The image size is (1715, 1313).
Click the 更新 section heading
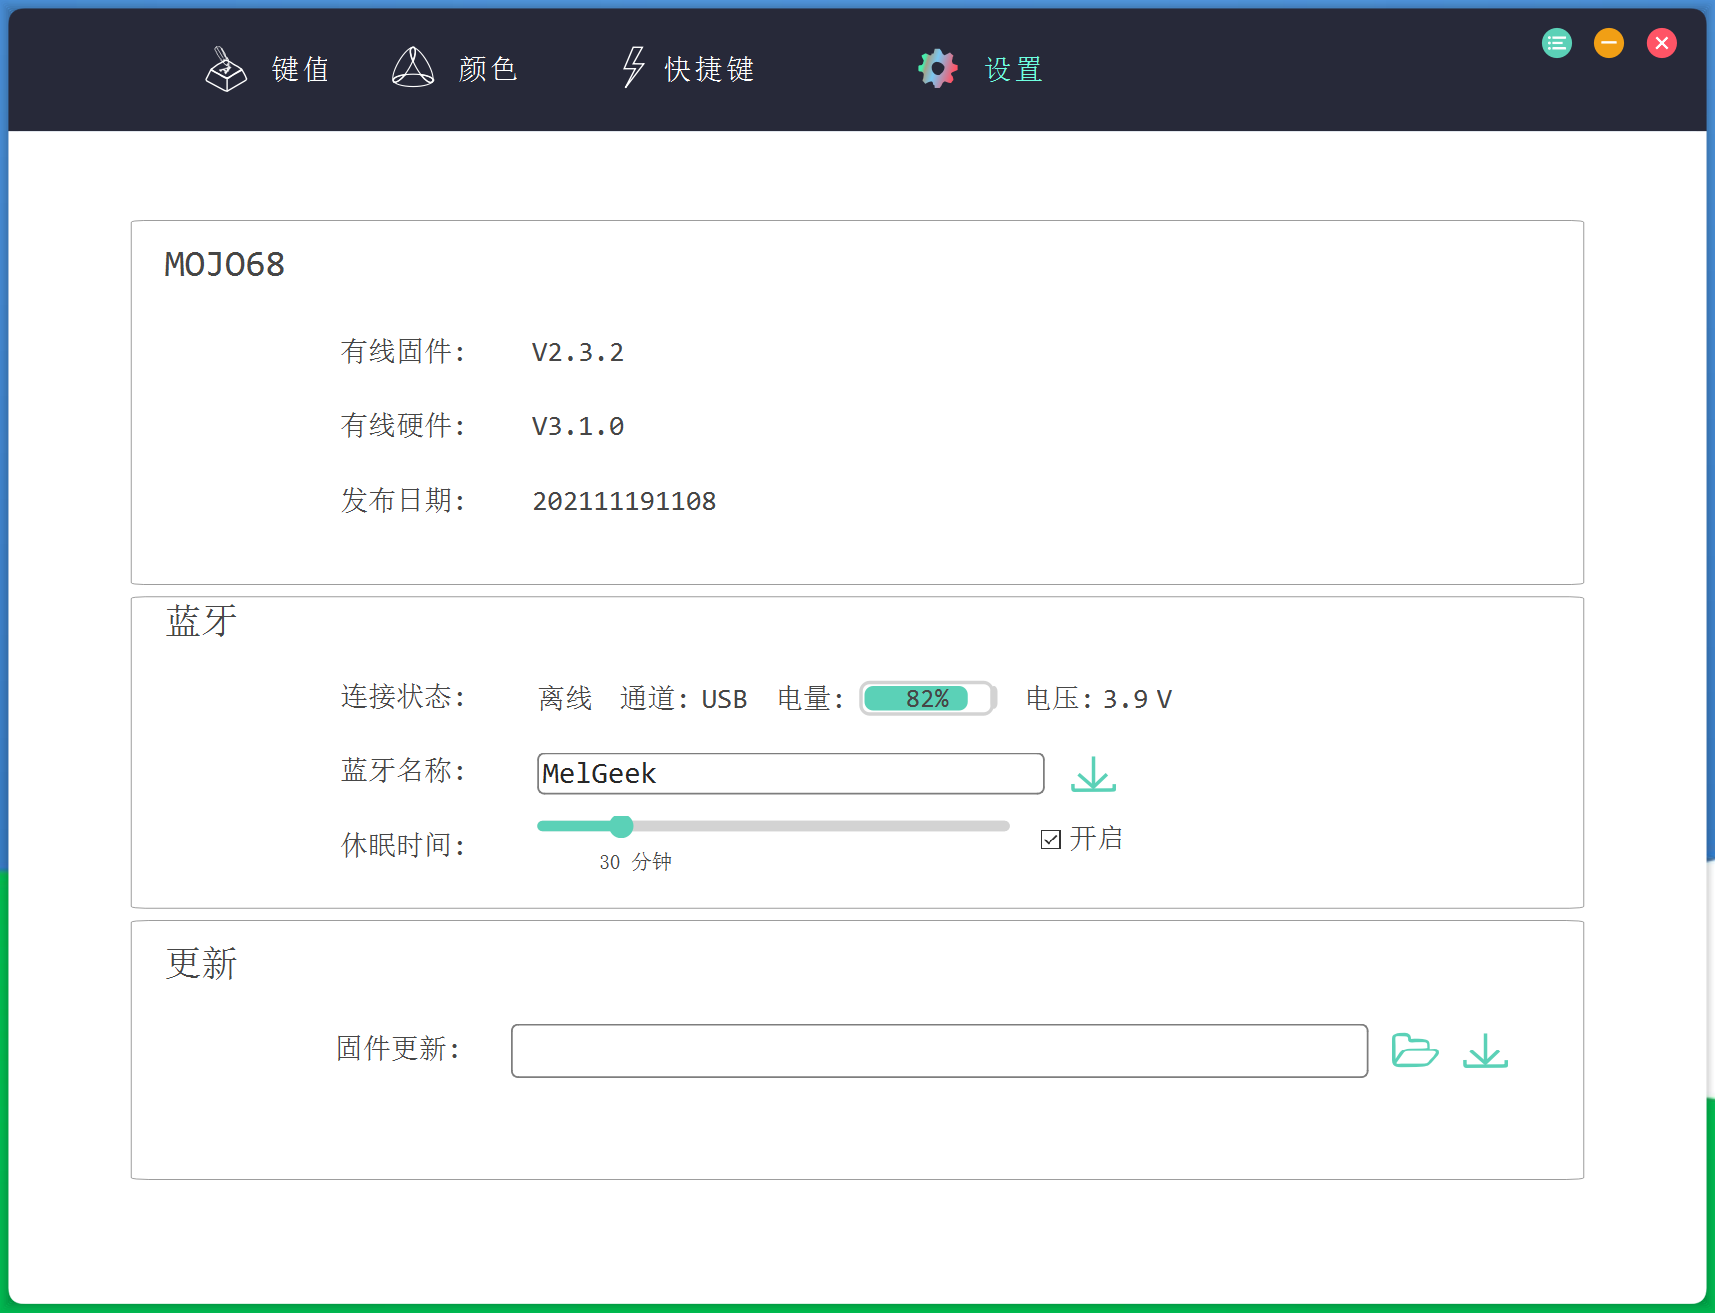[201, 964]
